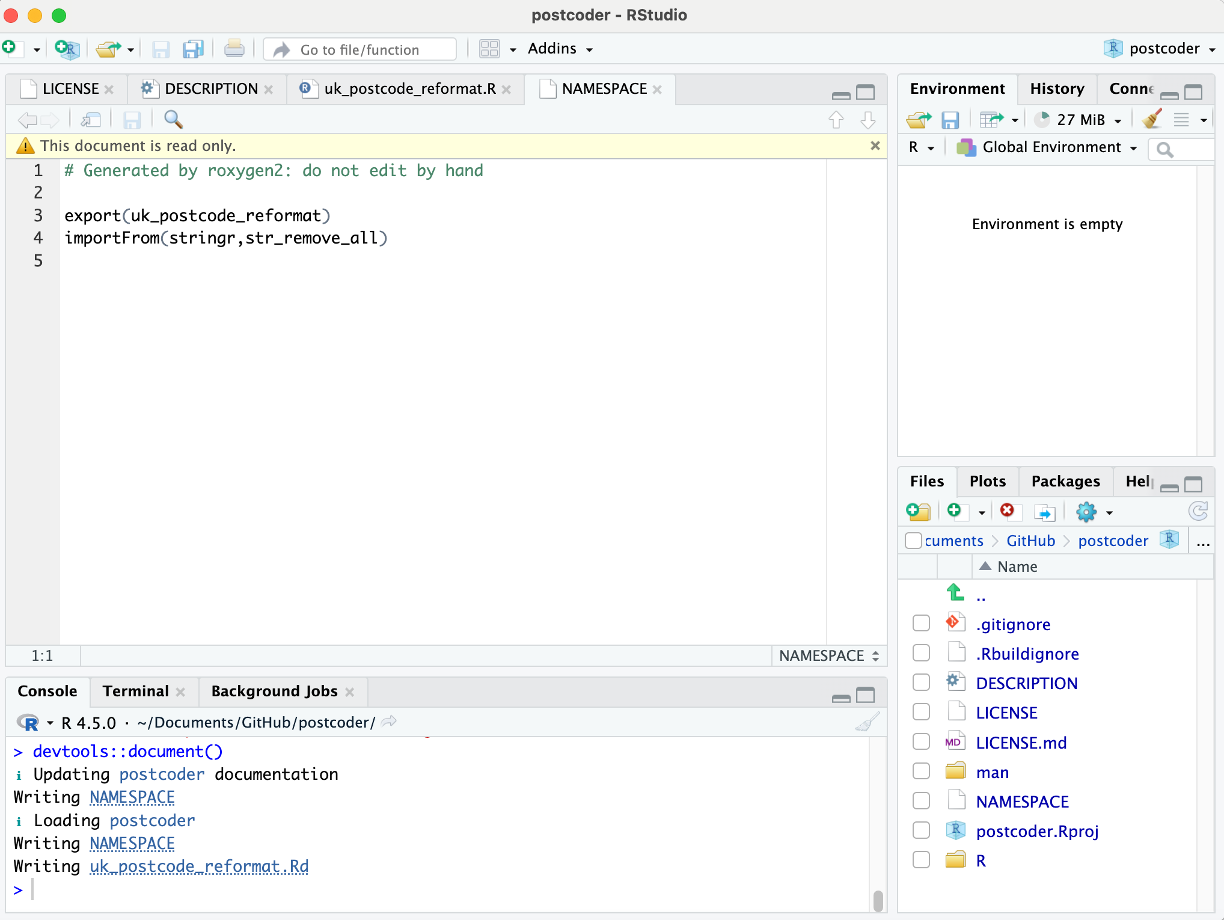Click the Create a Project icon

[67, 48]
